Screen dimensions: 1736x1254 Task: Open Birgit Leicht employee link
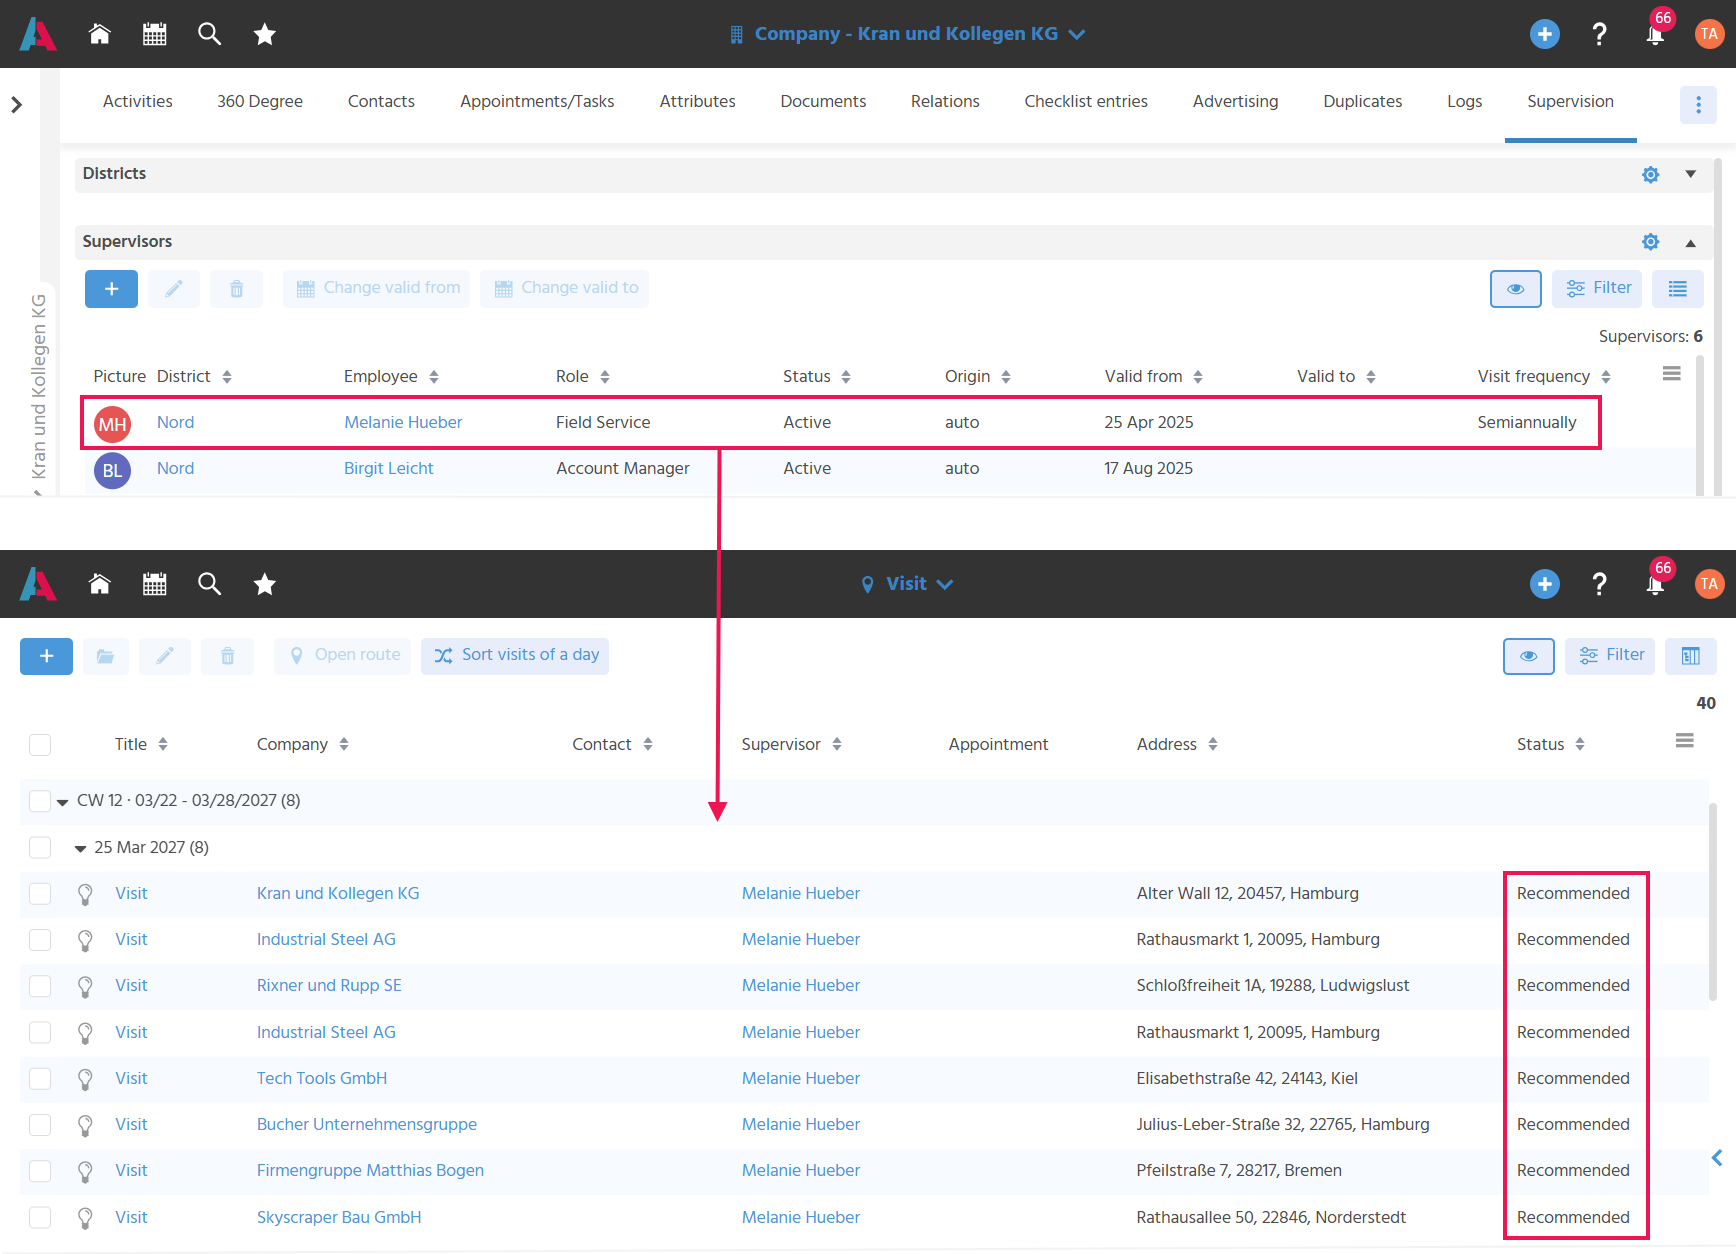pos(389,469)
